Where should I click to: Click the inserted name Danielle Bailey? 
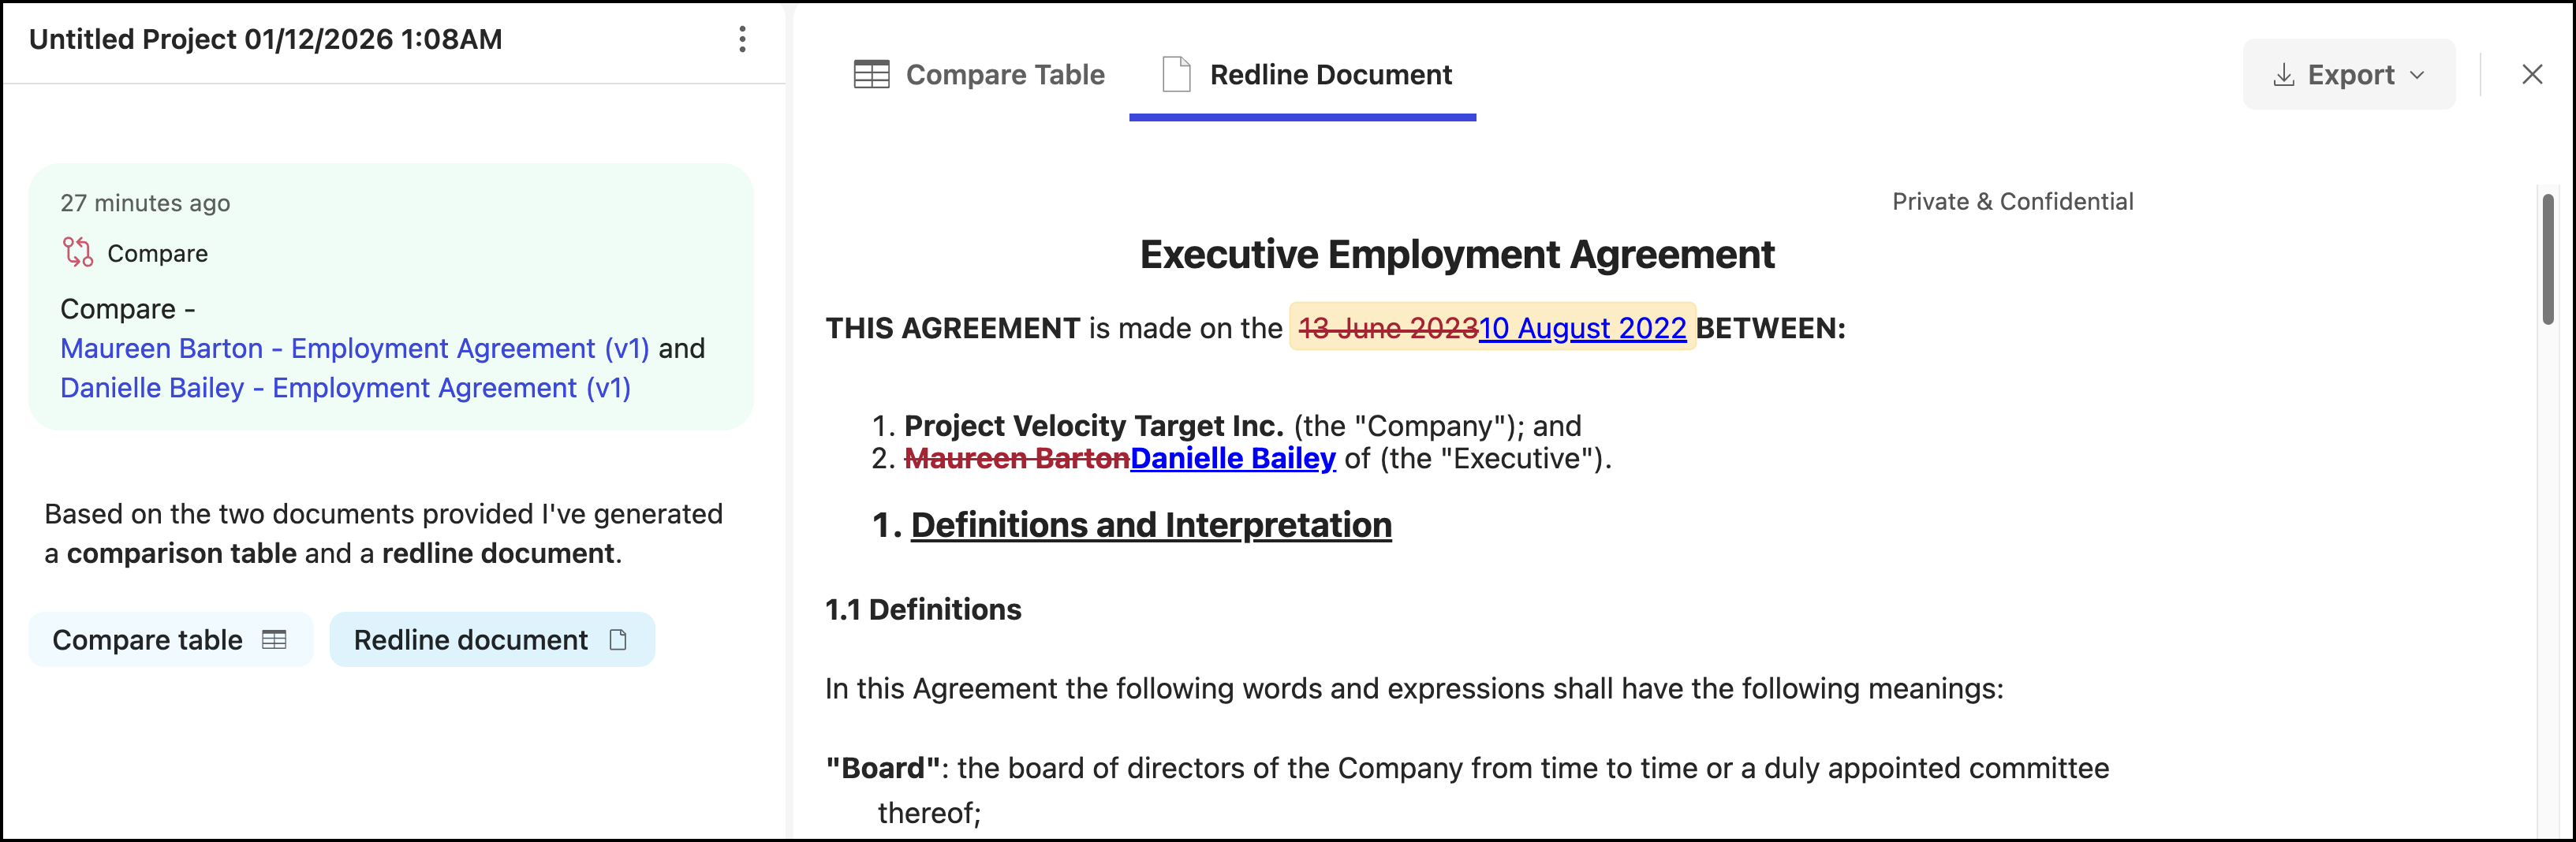pos(1232,458)
